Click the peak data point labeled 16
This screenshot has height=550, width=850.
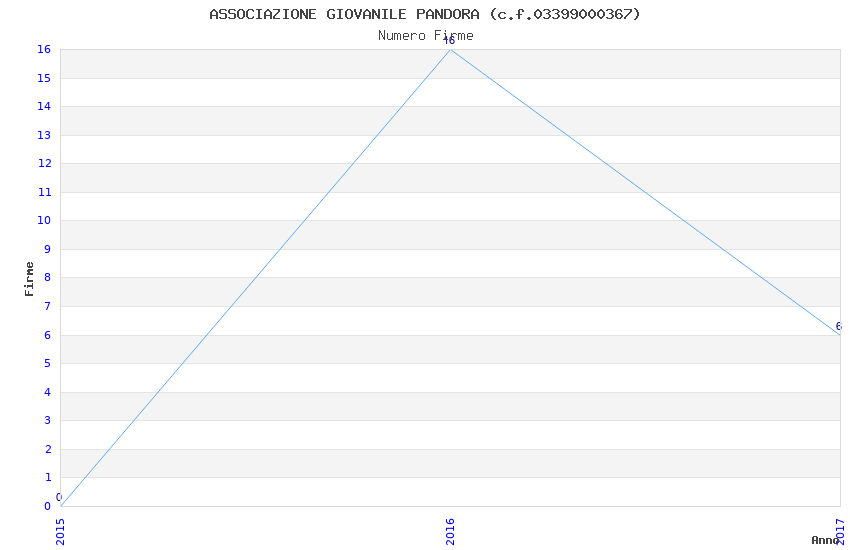point(450,50)
